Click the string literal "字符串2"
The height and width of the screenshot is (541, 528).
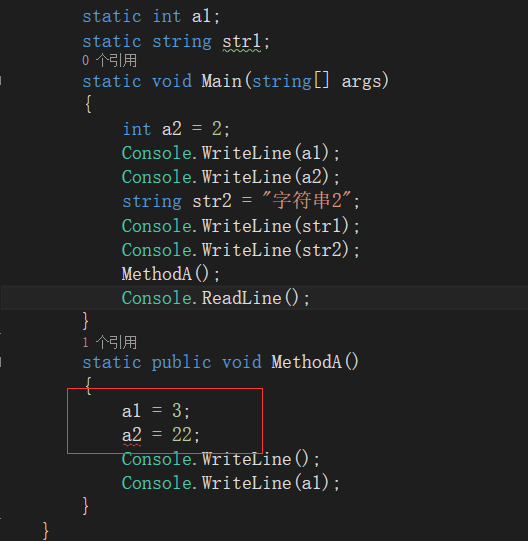click(x=306, y=201)
